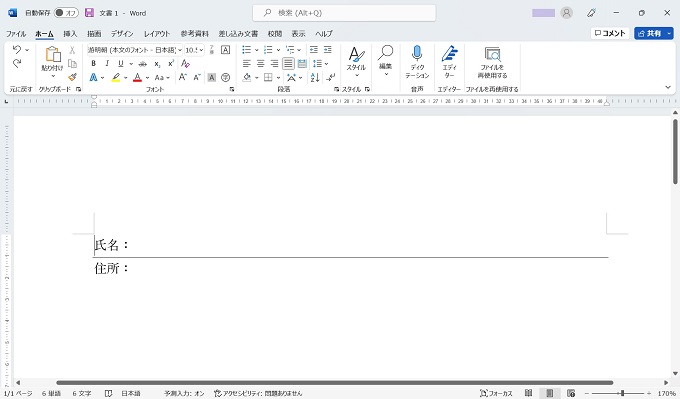This screenshot has height=399, width=680.
Task: Click the character shading icon
Action: coord(212,78)
